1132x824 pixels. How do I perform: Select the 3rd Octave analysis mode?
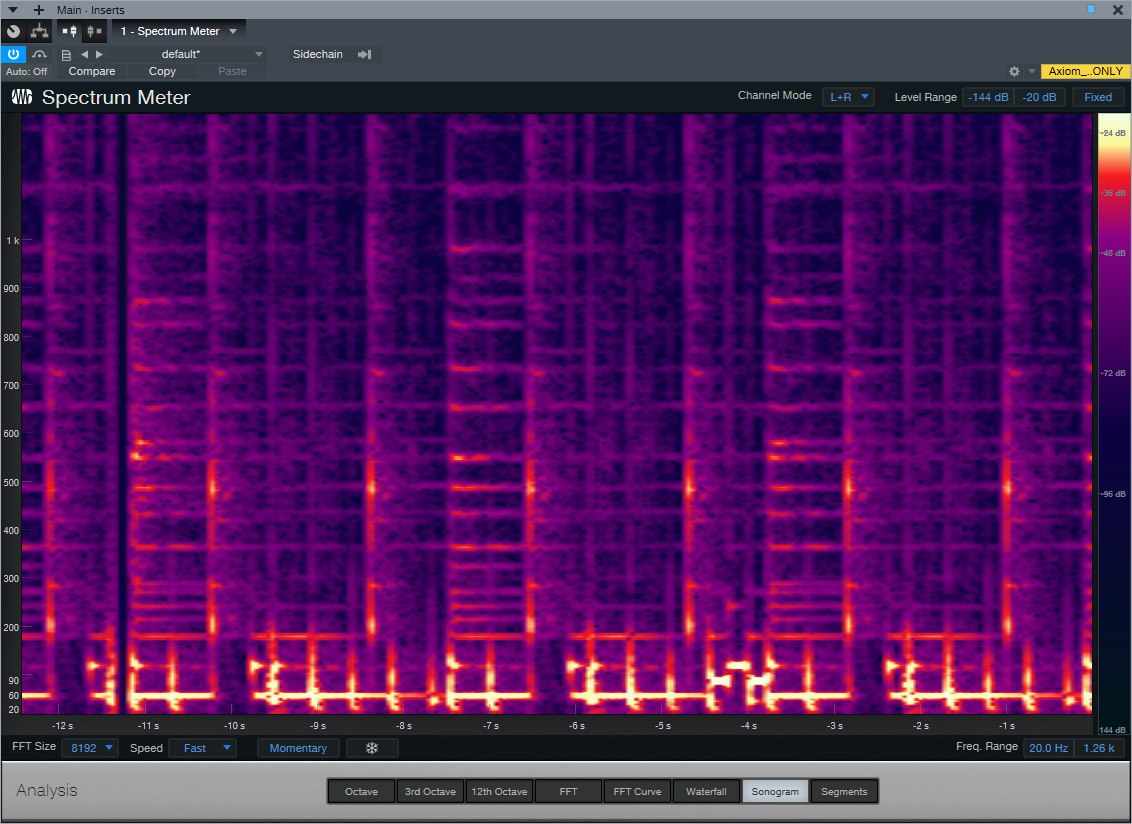coord(432,791)
